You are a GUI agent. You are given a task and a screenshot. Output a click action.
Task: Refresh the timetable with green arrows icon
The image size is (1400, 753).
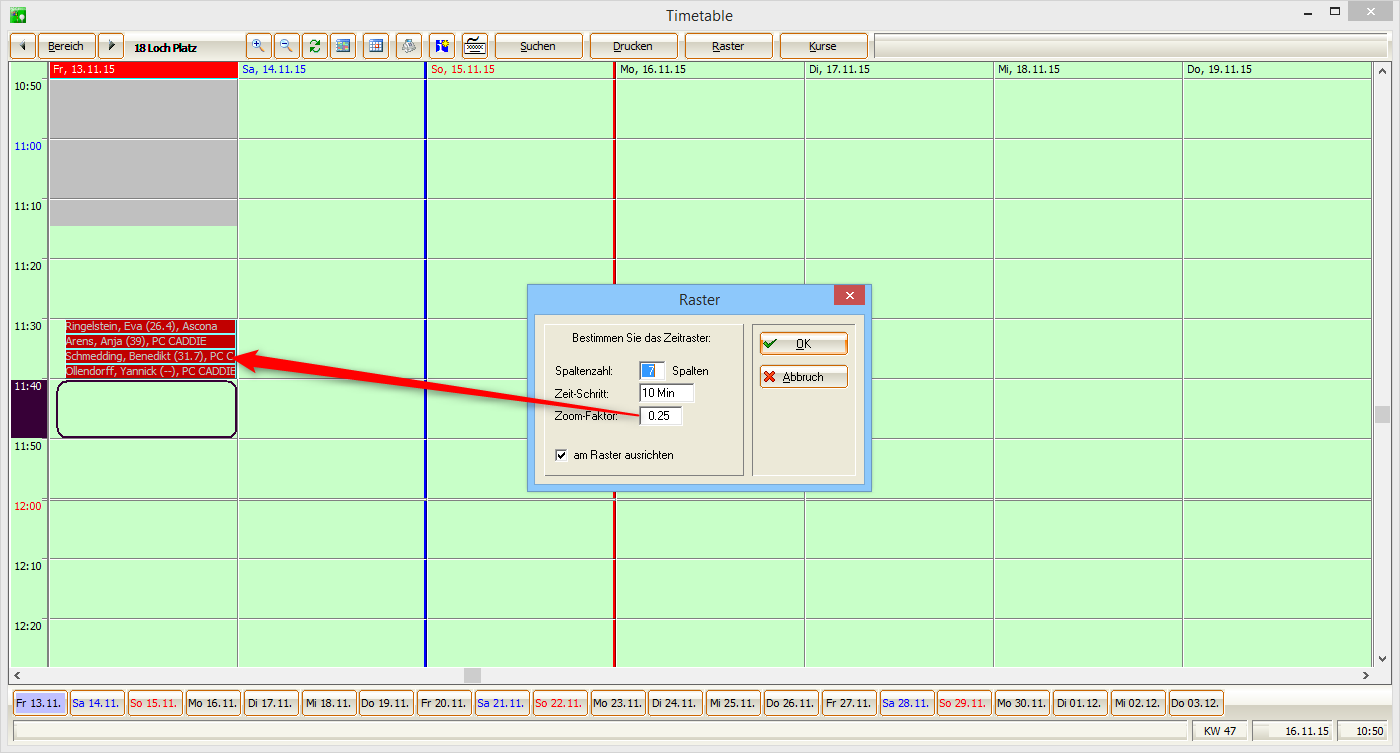(315, 46)
